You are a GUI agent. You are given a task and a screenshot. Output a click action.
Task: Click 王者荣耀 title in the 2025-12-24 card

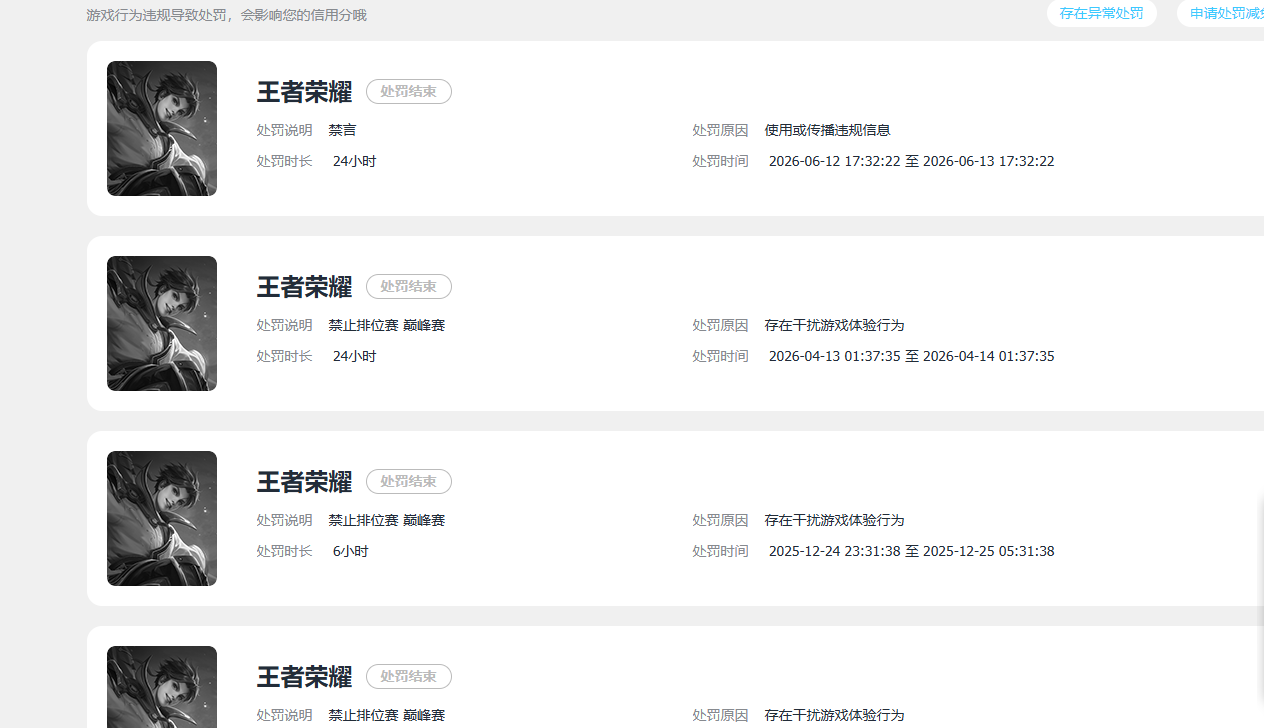point(304,482)
